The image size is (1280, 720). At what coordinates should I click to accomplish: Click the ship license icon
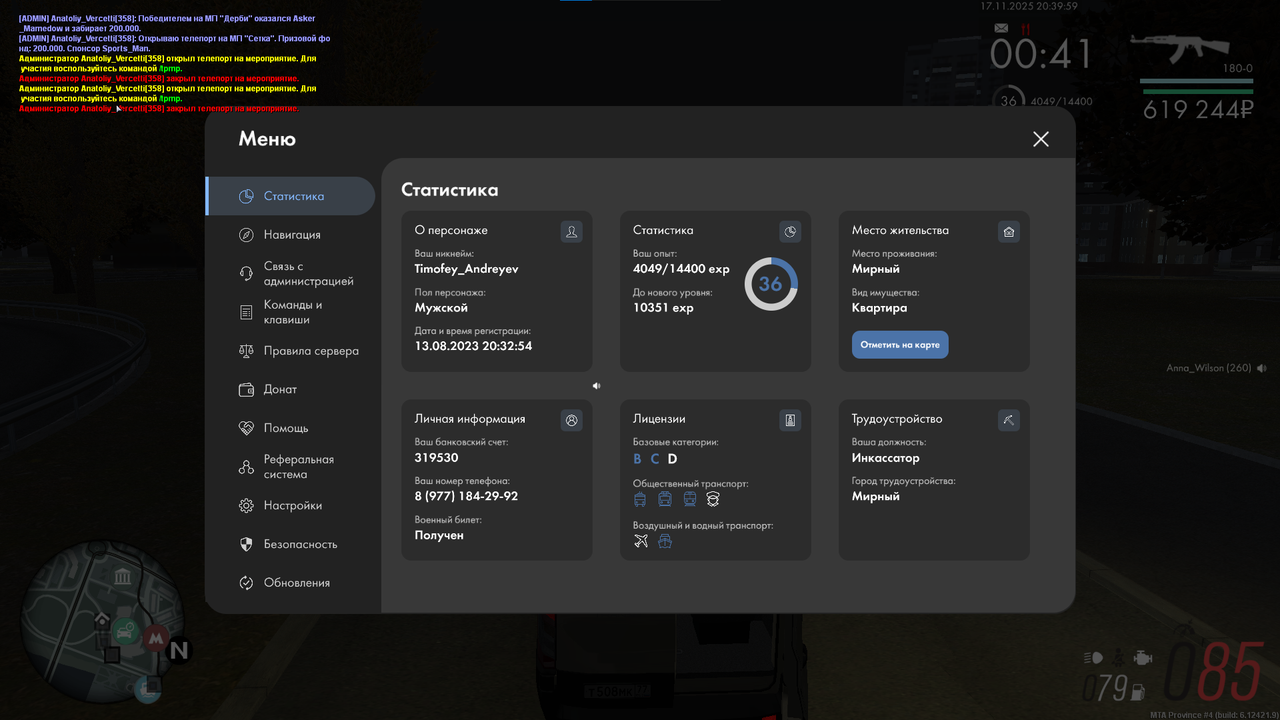click(x=665, y=541)
